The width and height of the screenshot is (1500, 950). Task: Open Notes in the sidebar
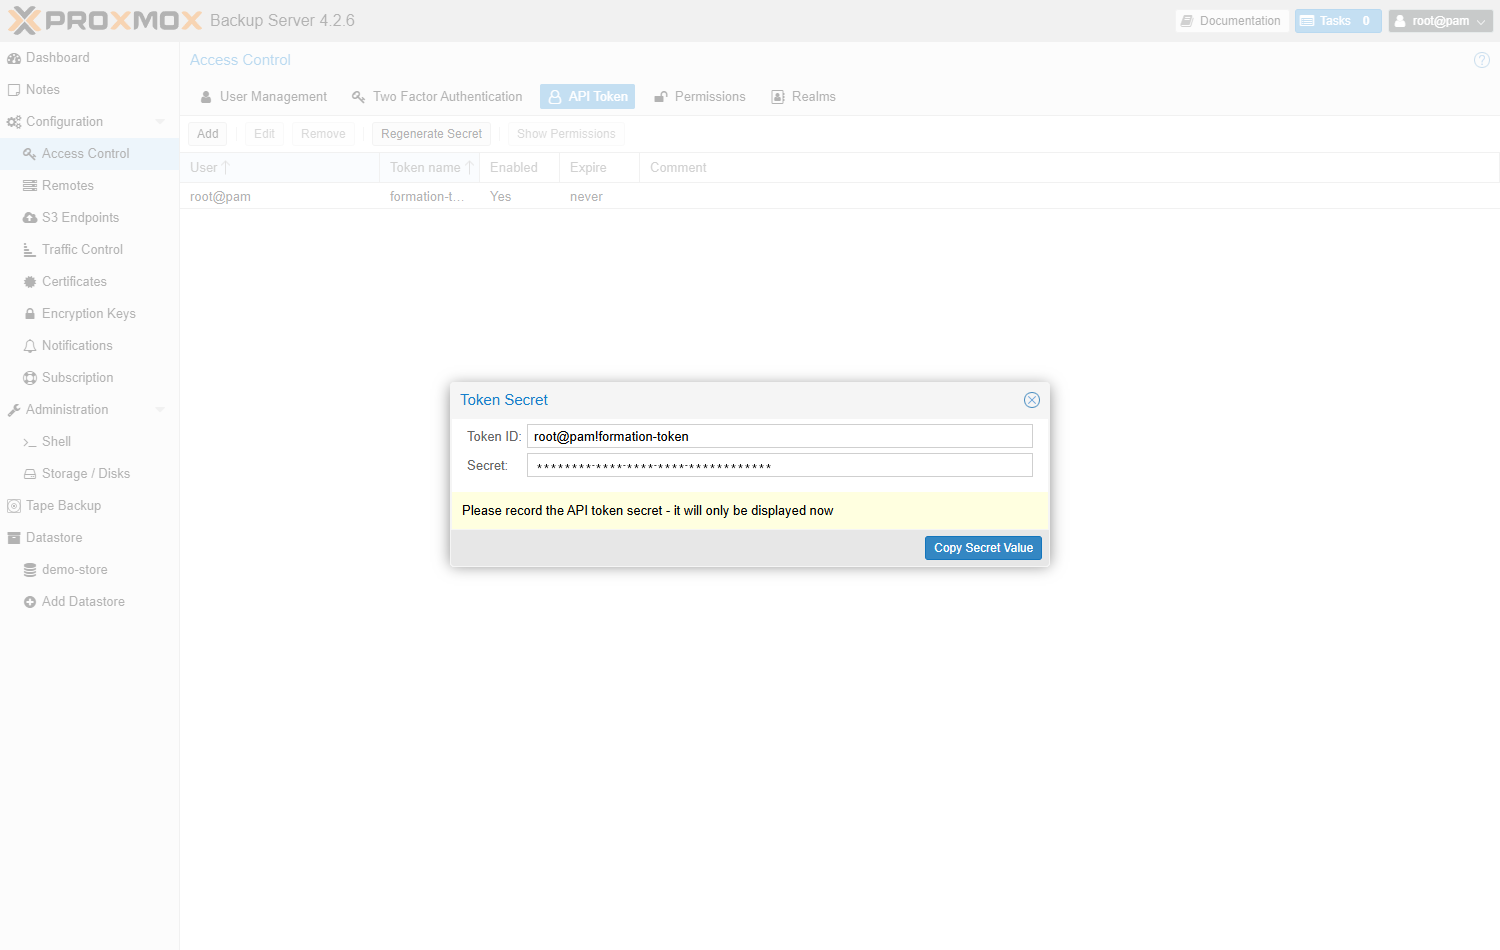point(89,90)
